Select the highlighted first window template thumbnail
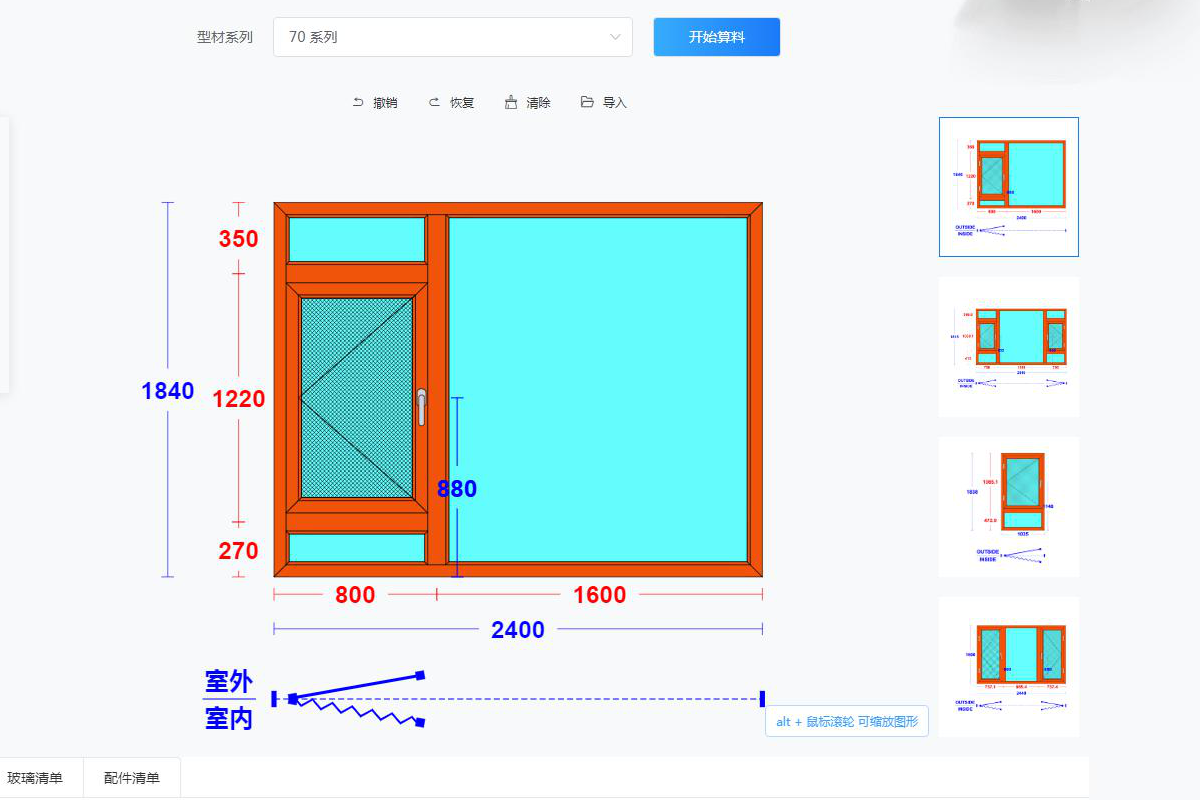1200x800 pixels. (x=1008, y=186)
